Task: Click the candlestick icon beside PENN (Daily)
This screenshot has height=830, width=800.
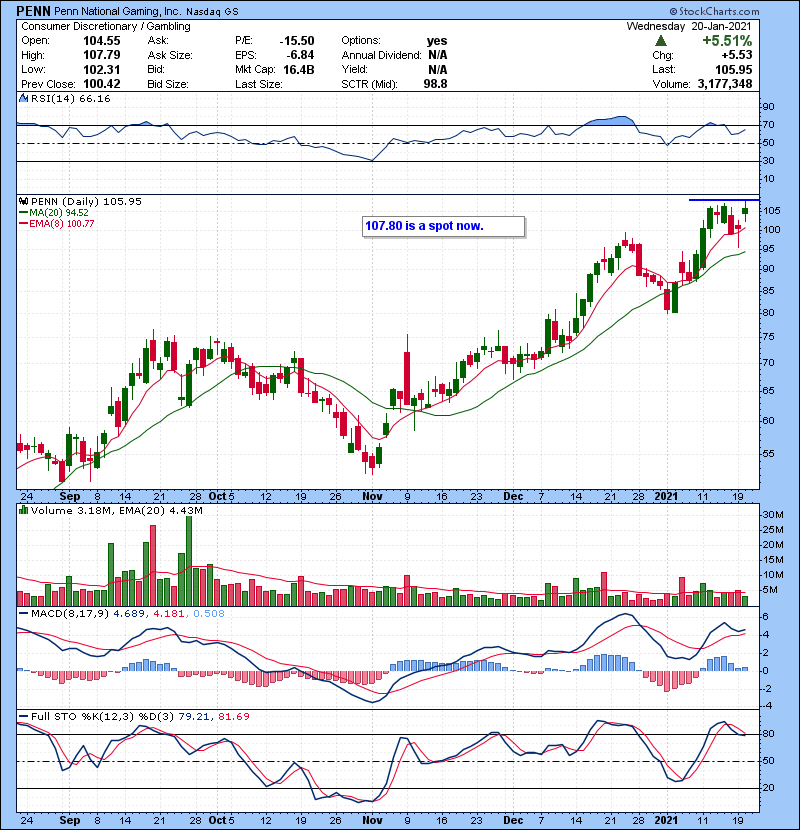Action: click(x=24, y=201)
